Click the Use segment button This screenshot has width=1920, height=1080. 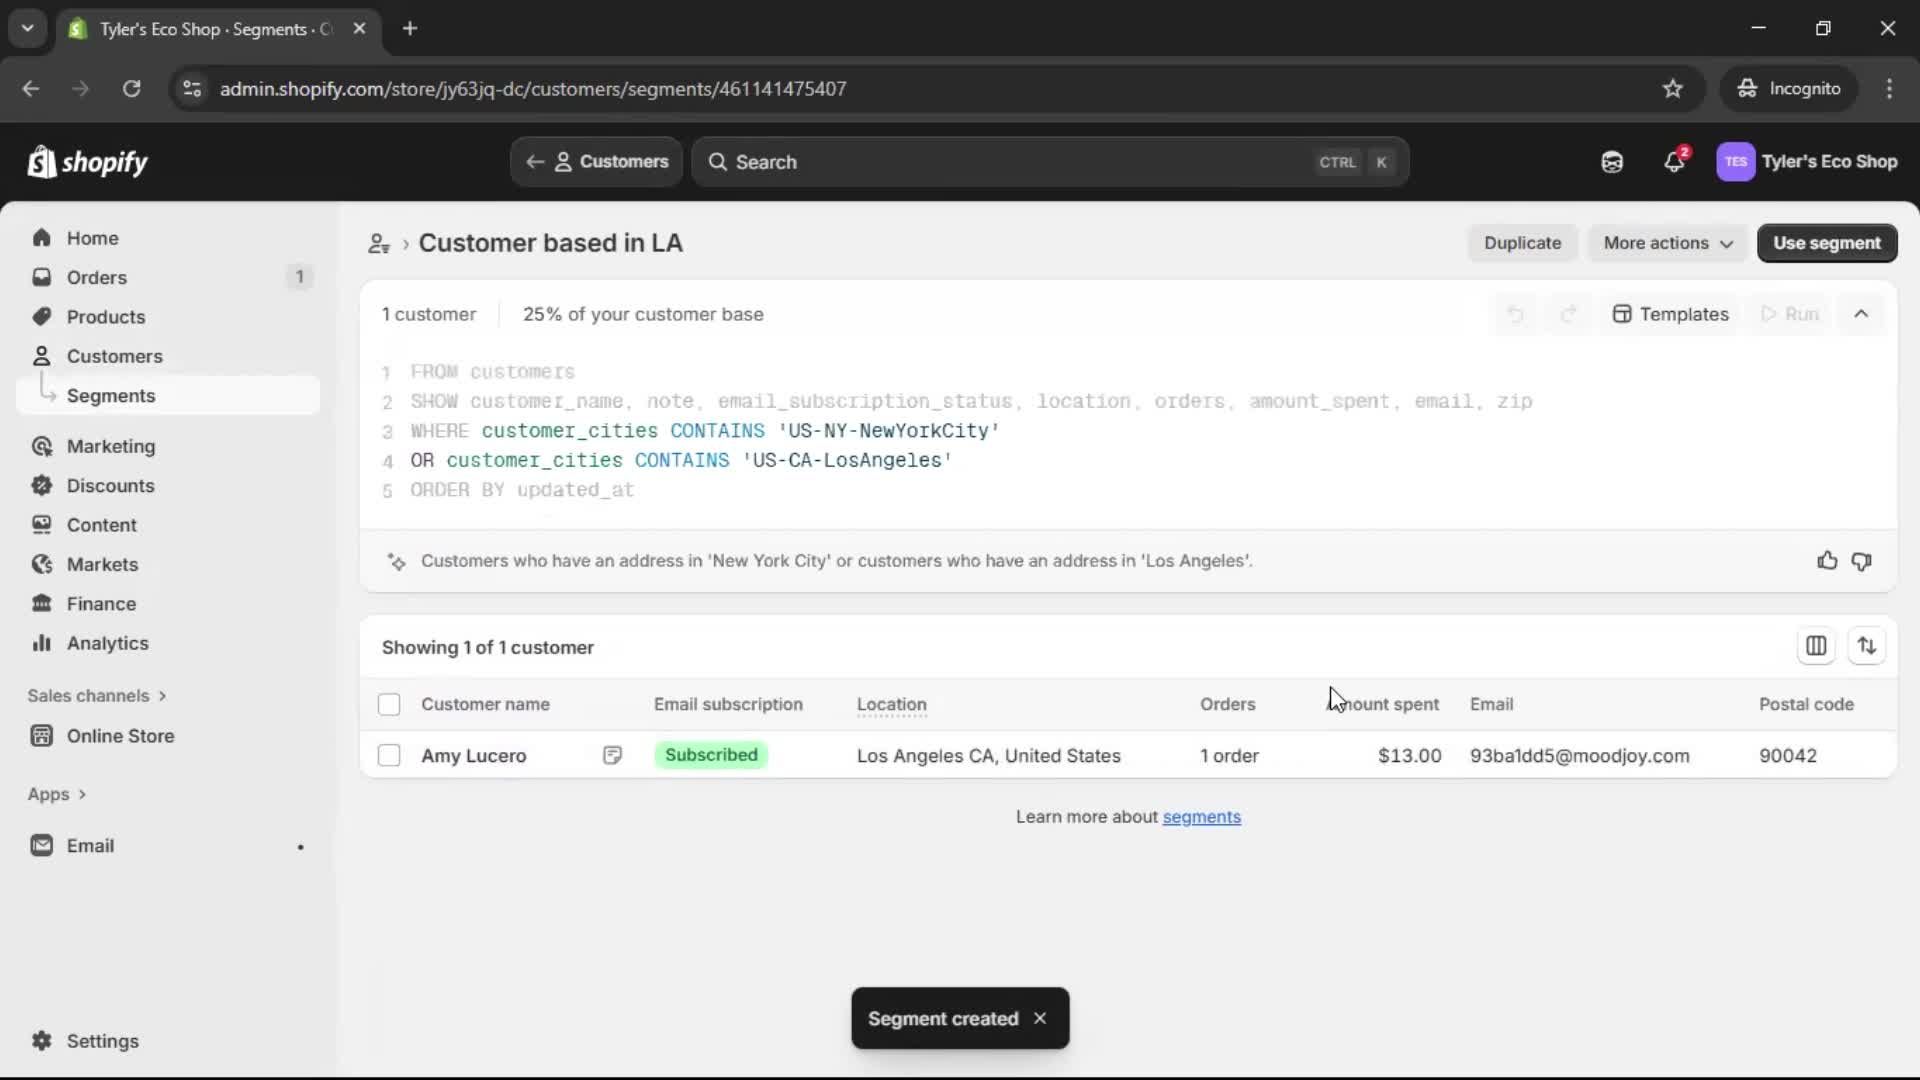point(1826,243)
